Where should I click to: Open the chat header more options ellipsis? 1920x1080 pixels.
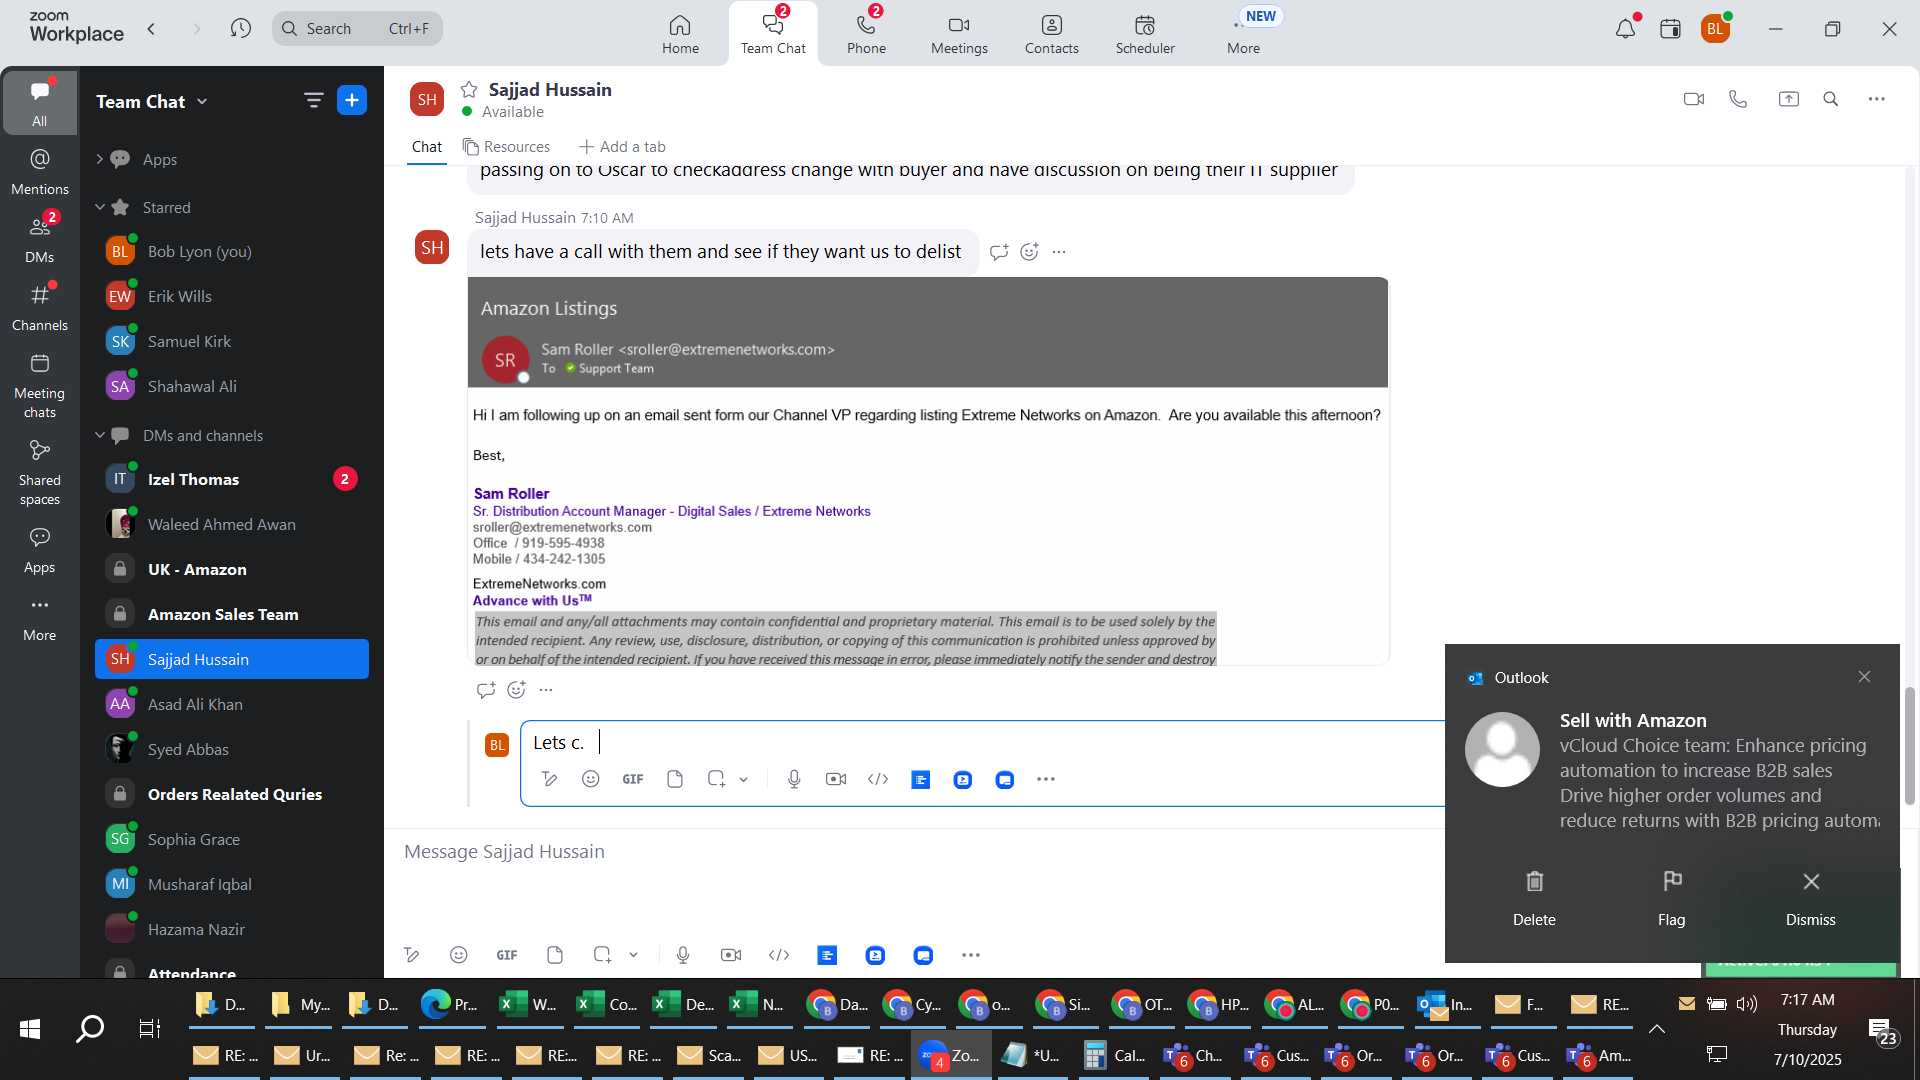[x=1877, y=99]
